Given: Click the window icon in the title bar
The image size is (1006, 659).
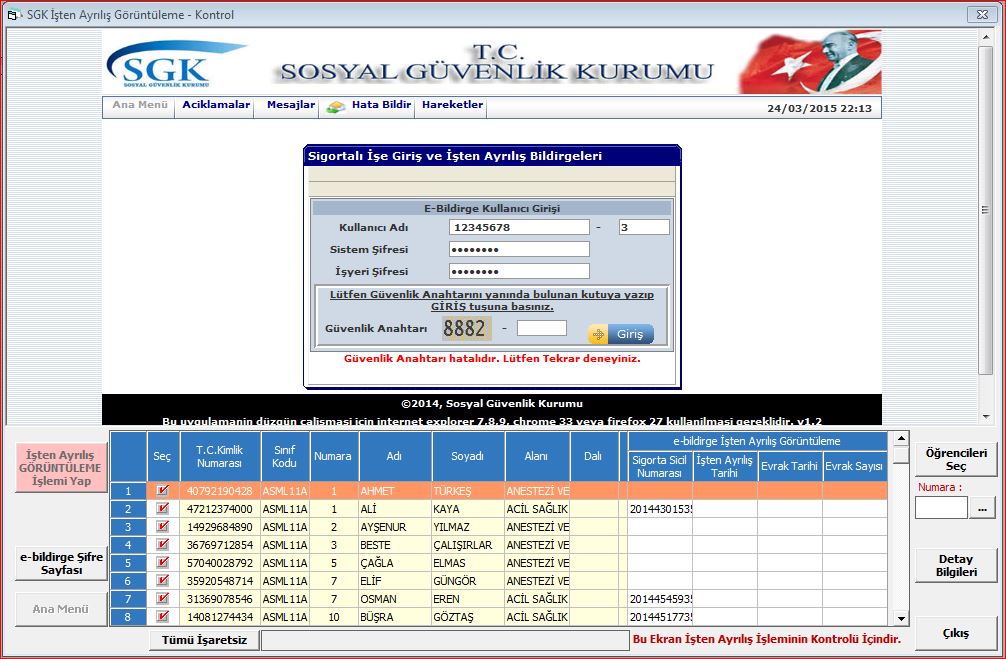Looking at the screenshot, I should 13,15.
